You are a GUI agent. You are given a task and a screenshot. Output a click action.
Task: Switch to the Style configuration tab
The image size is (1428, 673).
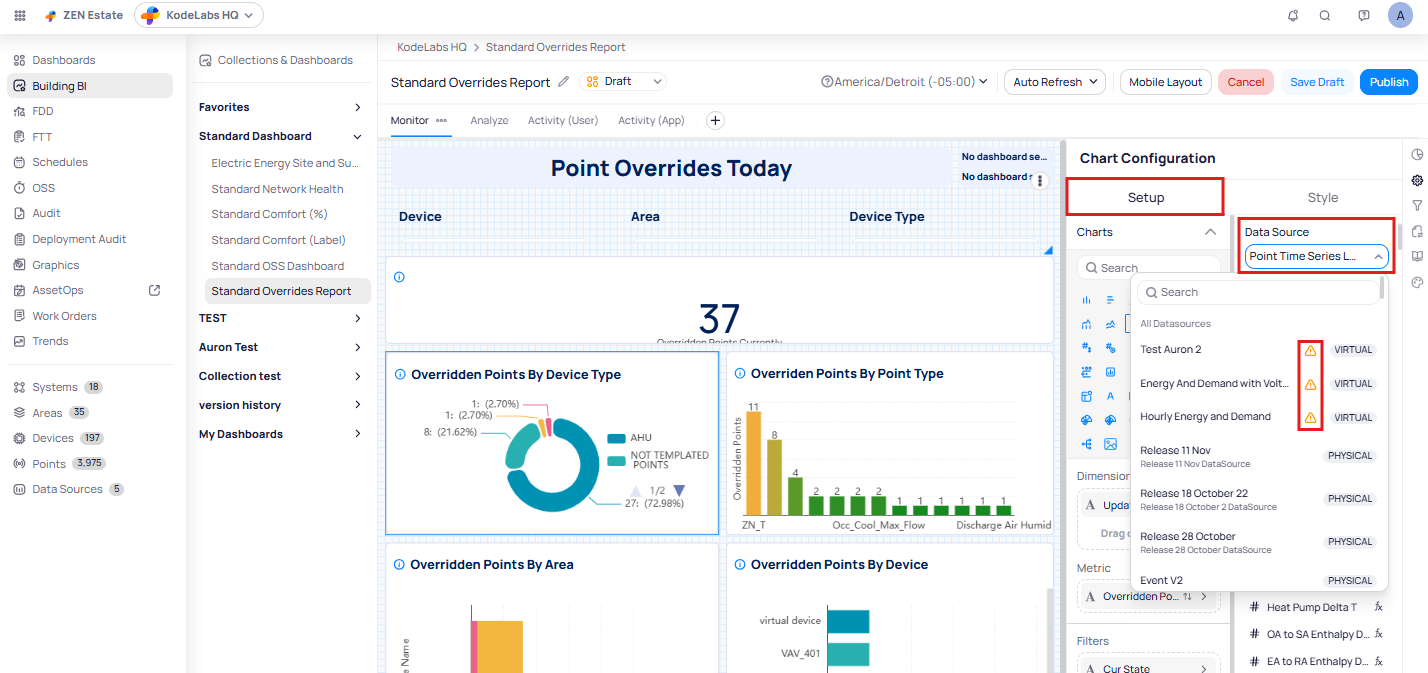pyautogui.click(x=1322, y=197)
